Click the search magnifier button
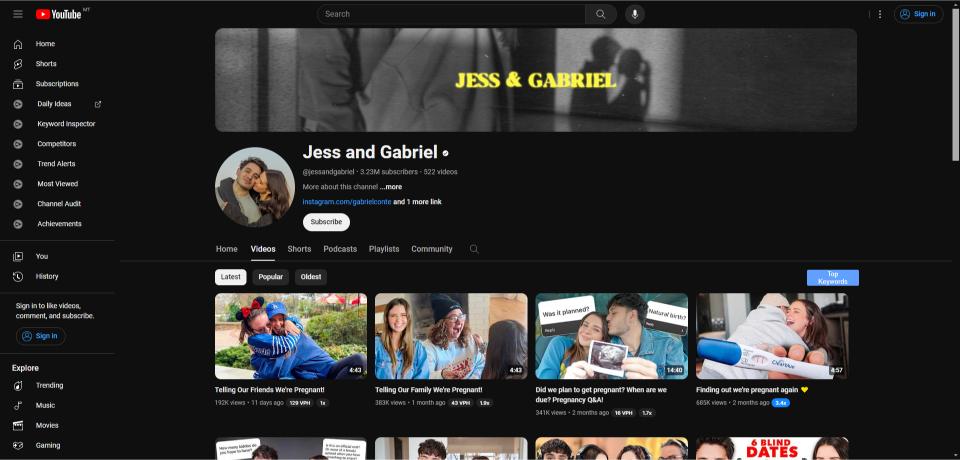Image resolution: width=960 pixels, height=460 pixels. (601, 14)
